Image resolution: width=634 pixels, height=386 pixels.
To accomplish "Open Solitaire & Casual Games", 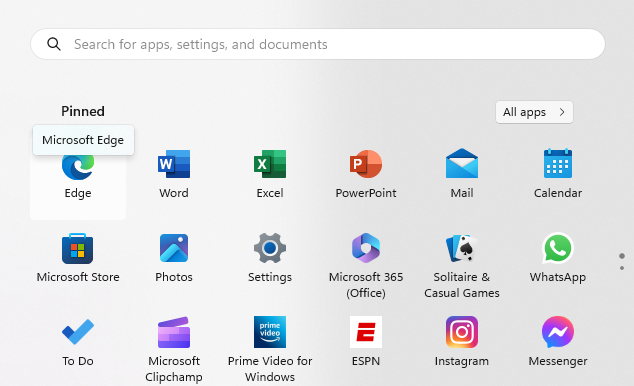I will 462,248.
